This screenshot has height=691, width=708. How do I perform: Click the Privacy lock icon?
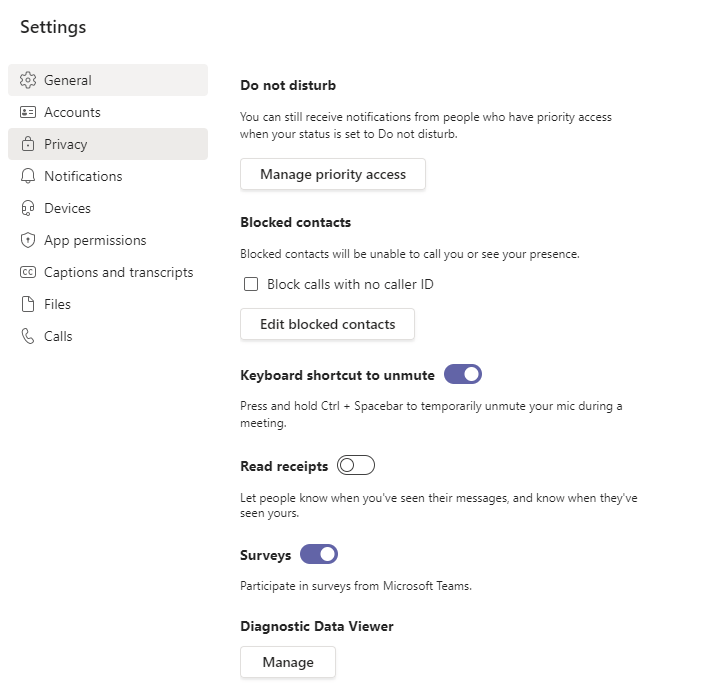pyautogui.click(x=28, y=144)
